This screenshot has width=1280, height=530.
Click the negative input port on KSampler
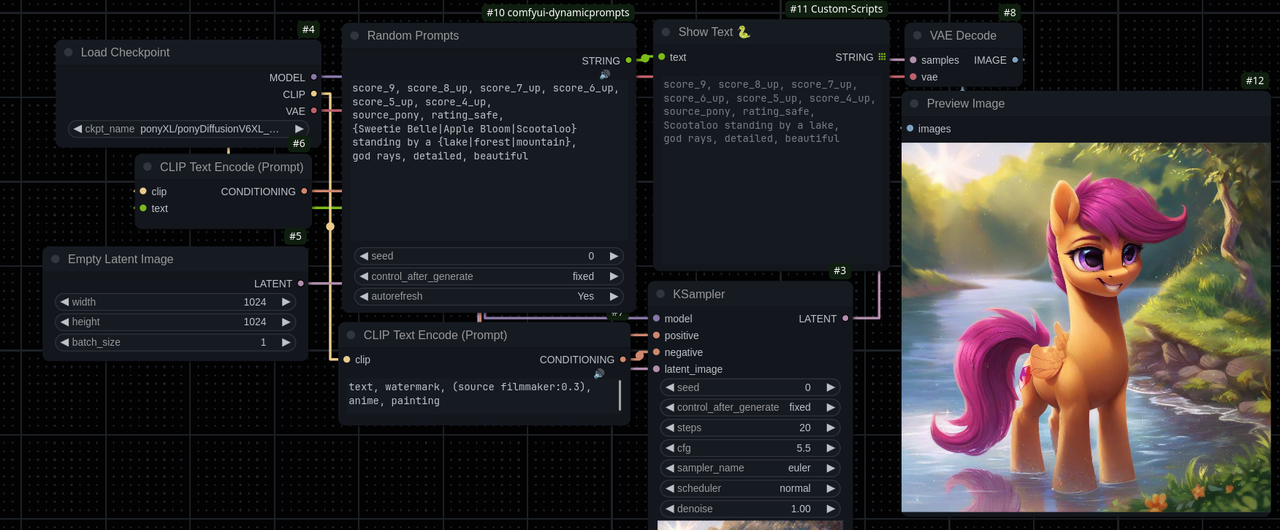coord(656,352)
